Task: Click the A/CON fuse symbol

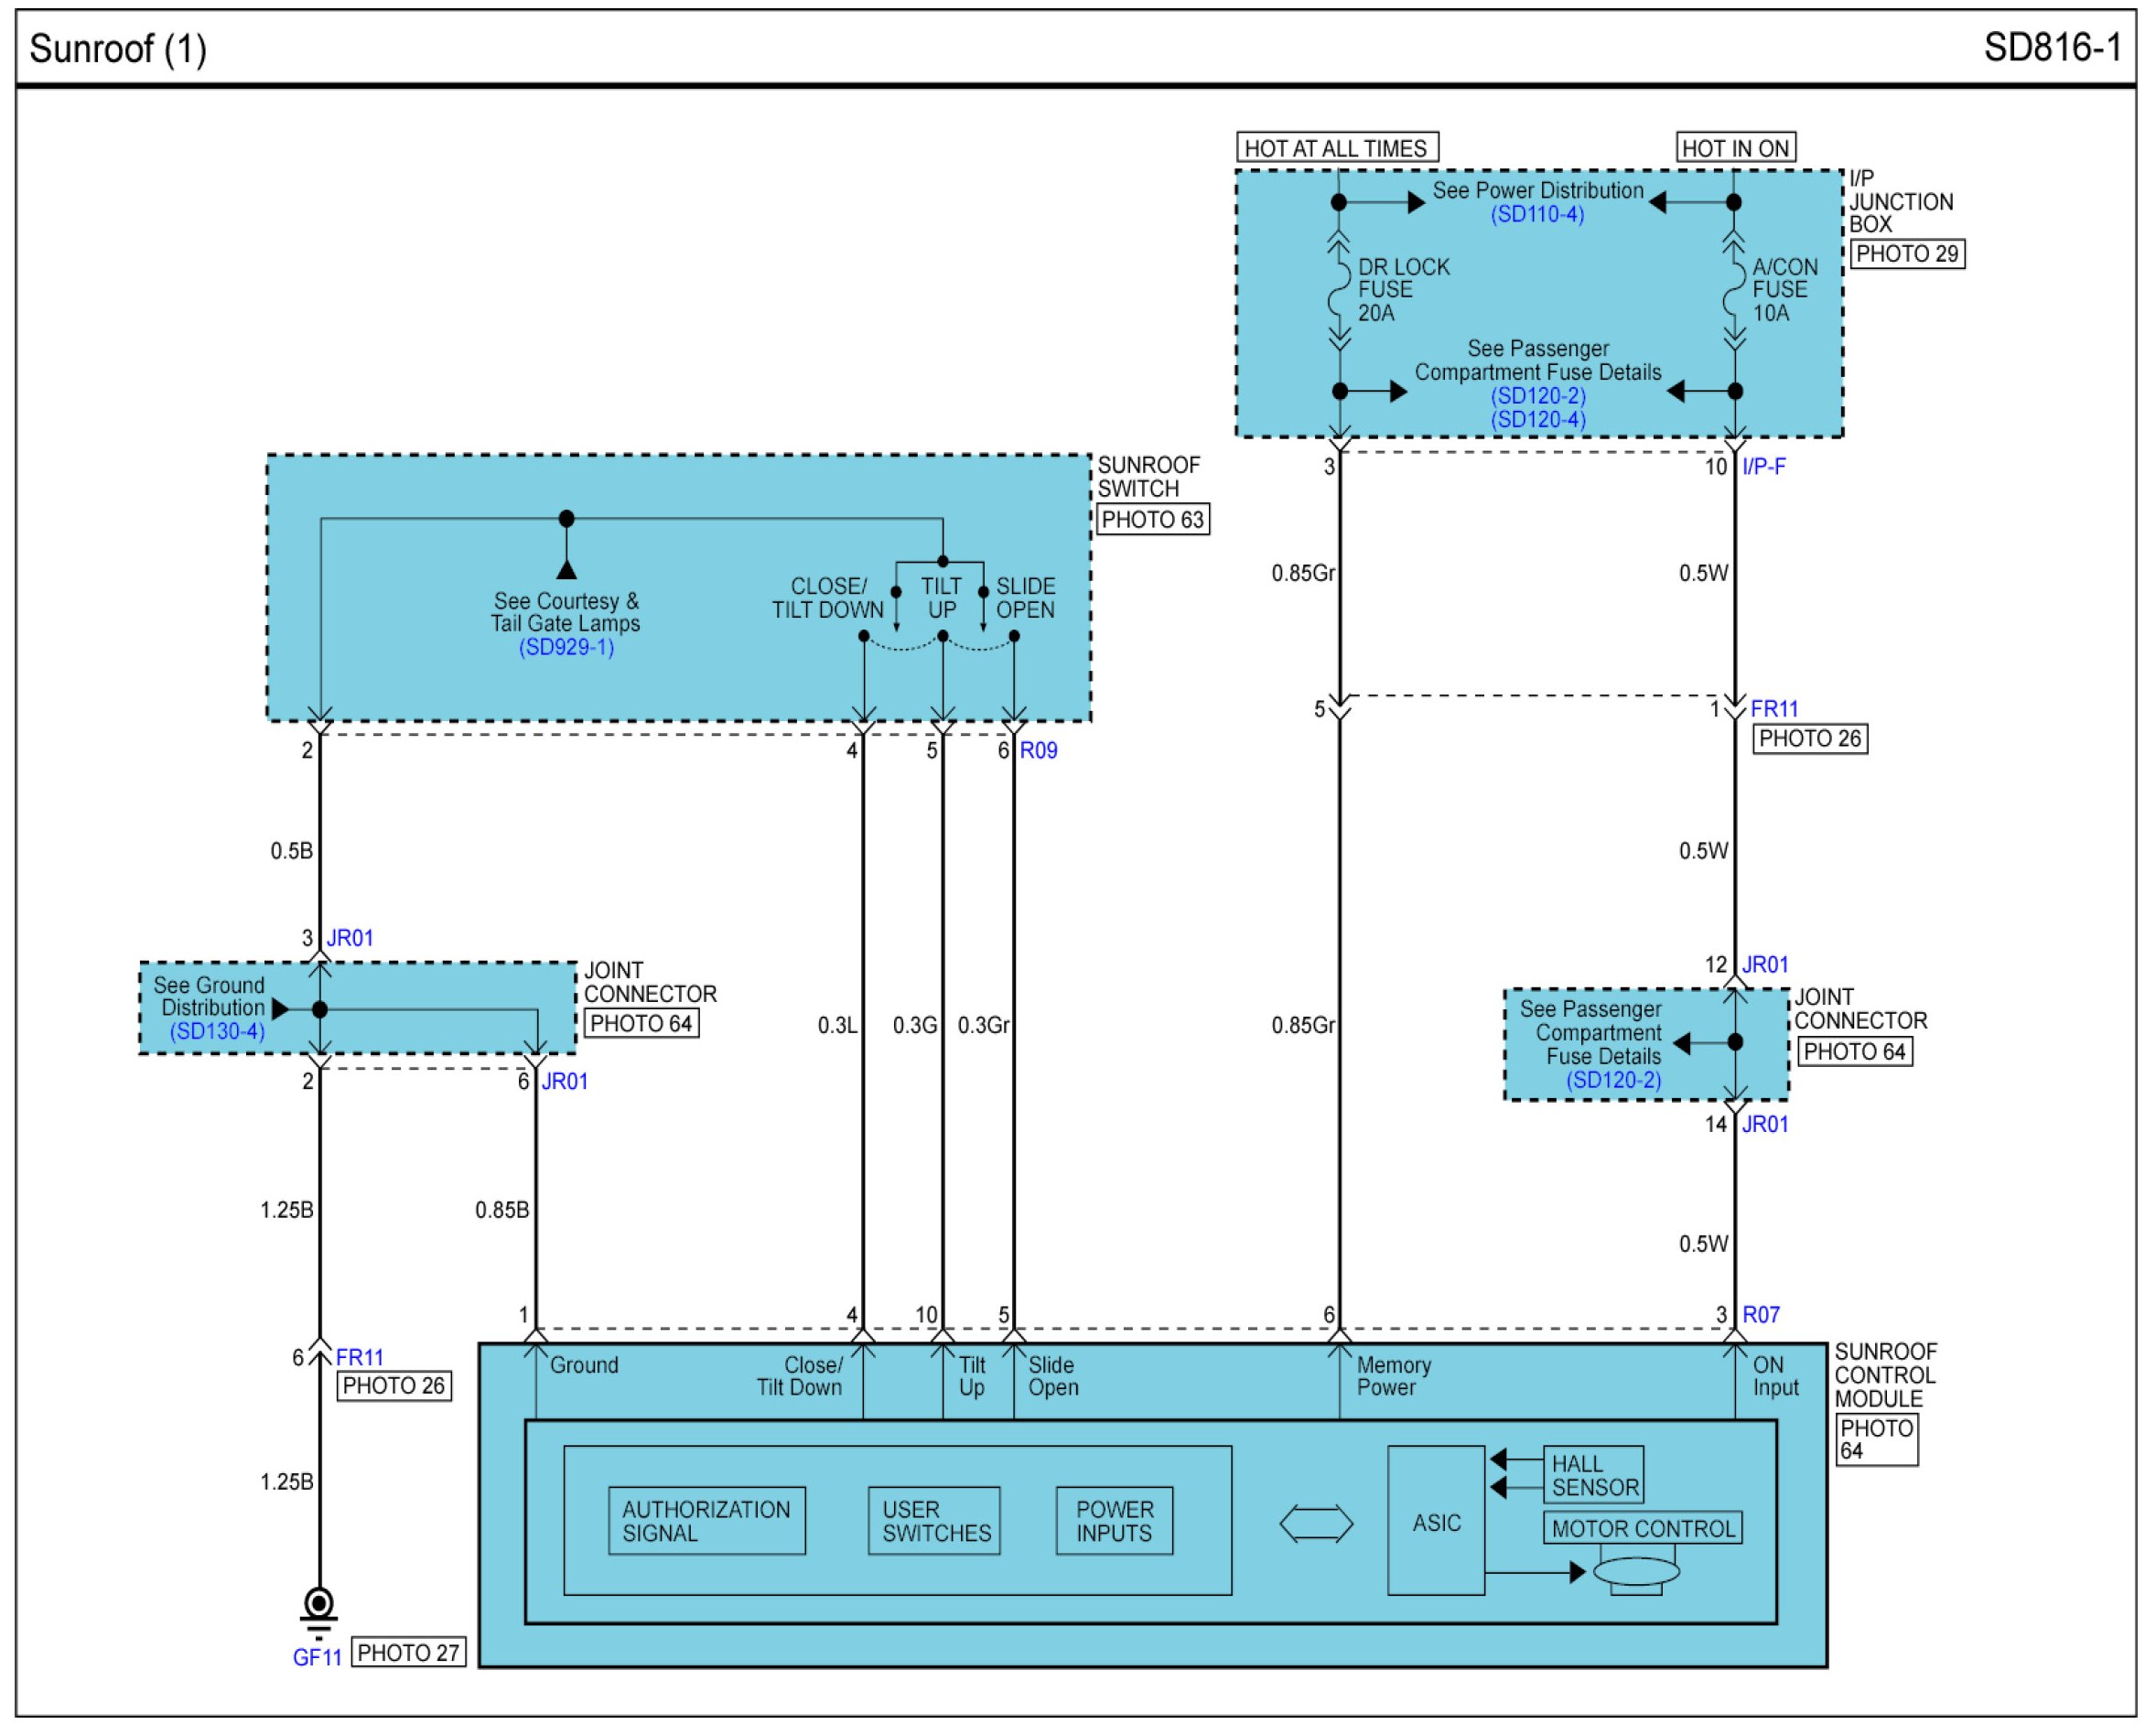Action: coord(1734,291)
